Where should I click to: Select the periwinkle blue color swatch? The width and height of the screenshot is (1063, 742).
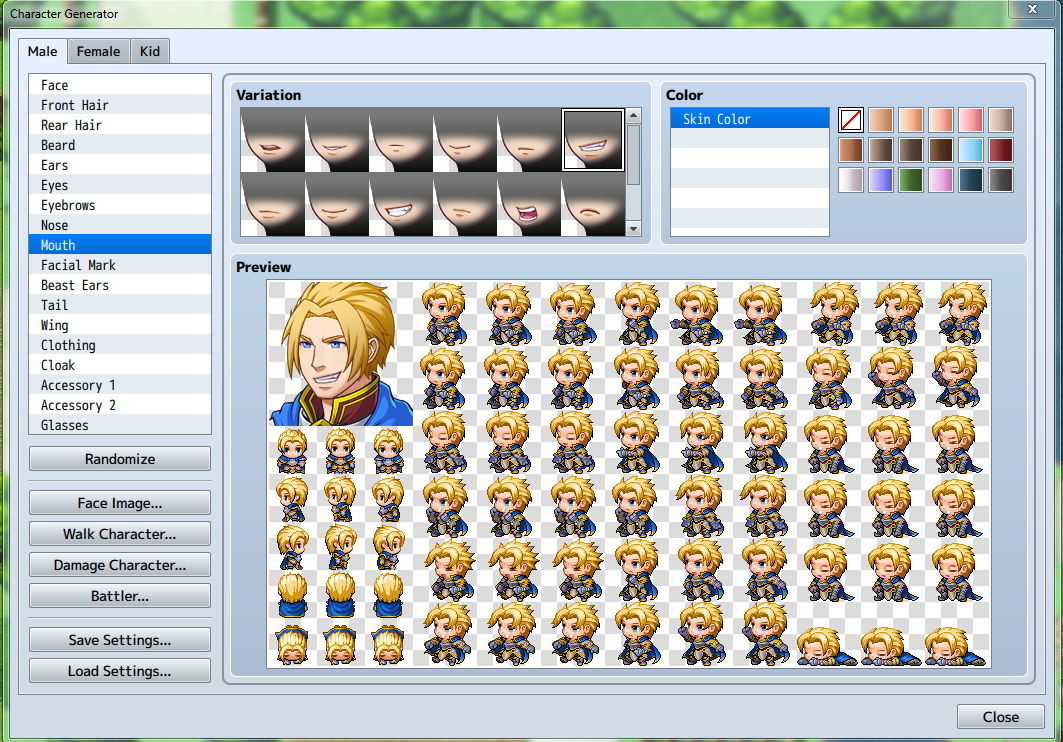881,180
